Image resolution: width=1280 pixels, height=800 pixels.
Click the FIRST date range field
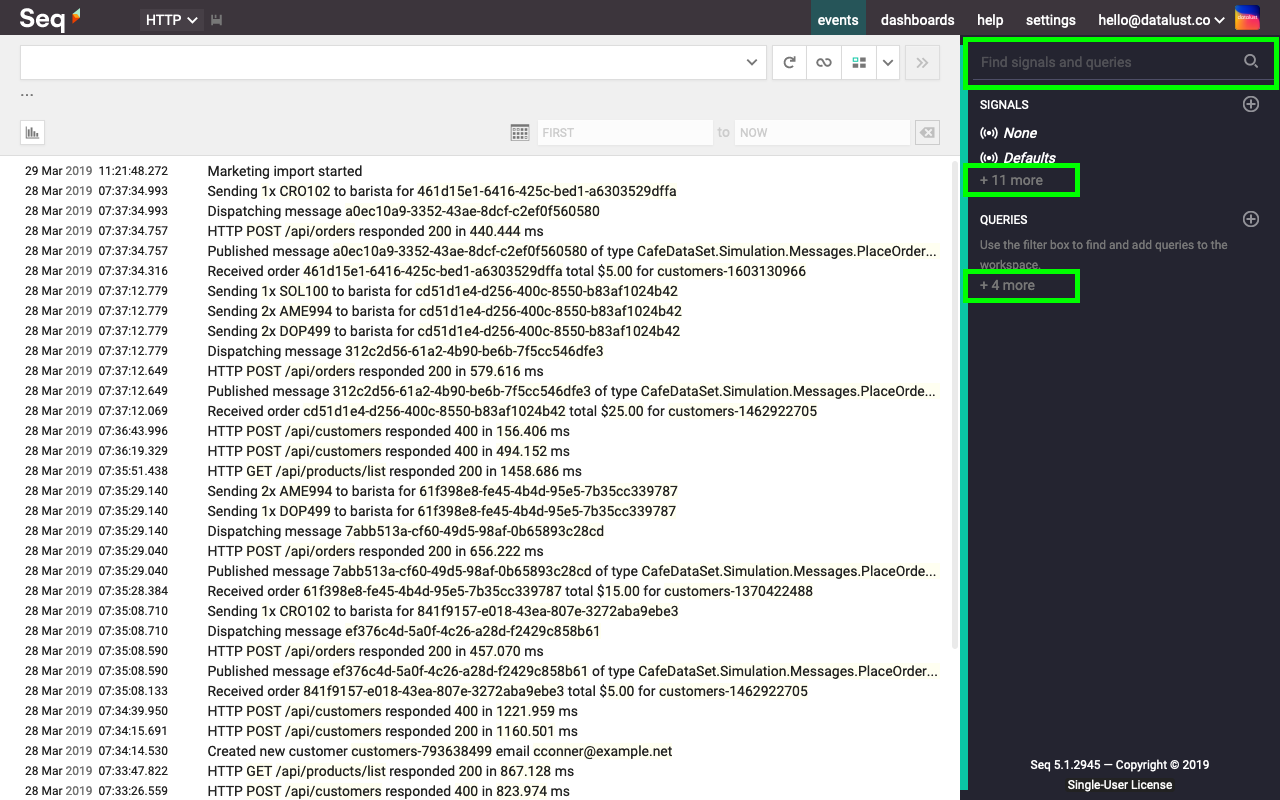click(624, 132)
